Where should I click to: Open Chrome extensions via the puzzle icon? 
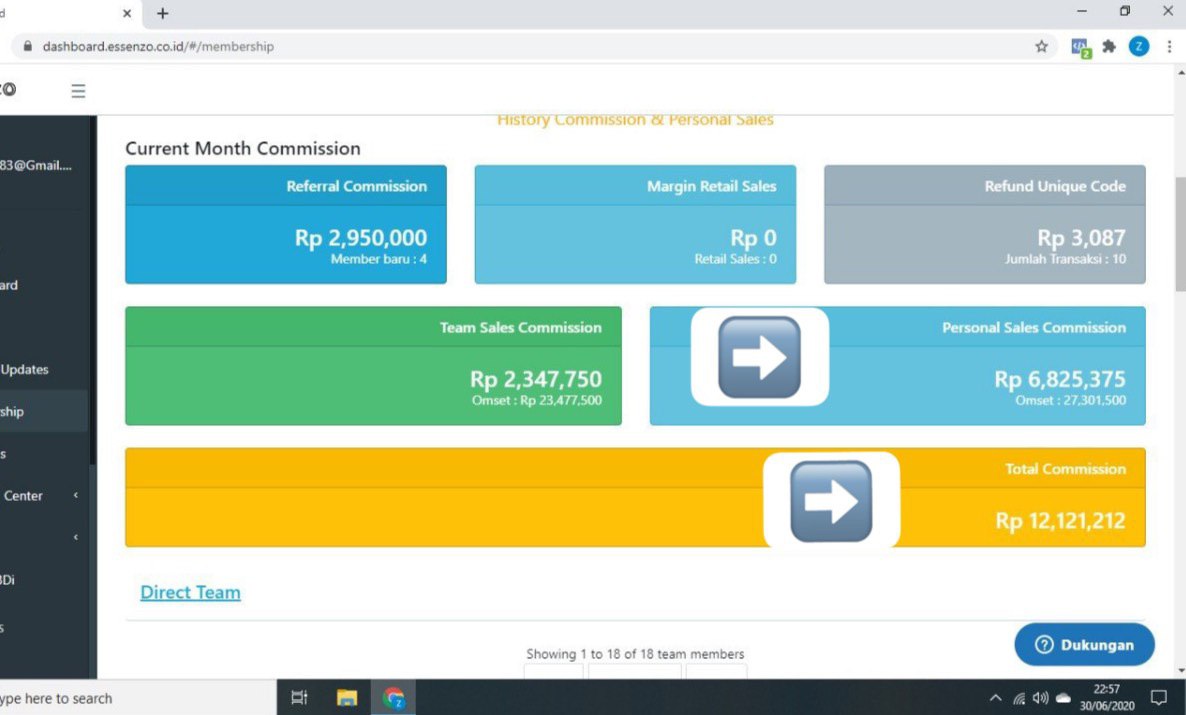pyautogui.click(x=1109, y=46)
